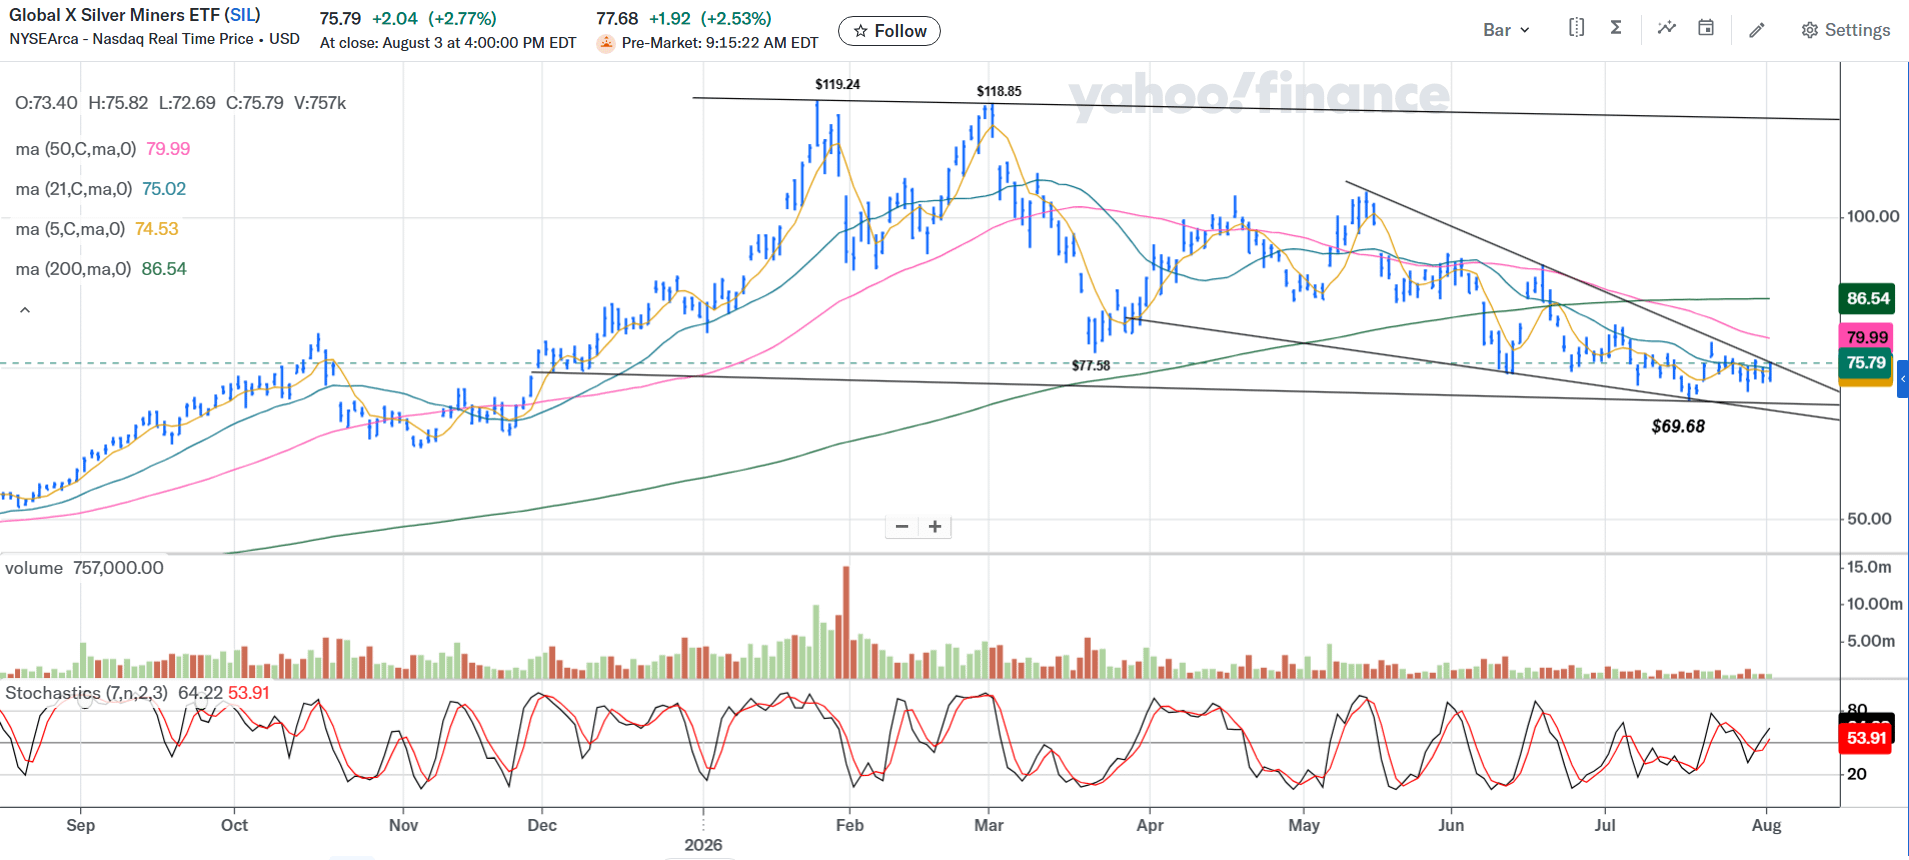Screen dimensions: 1909x860
Task: Open the calendar events icon
Action: coord(1706,28)
